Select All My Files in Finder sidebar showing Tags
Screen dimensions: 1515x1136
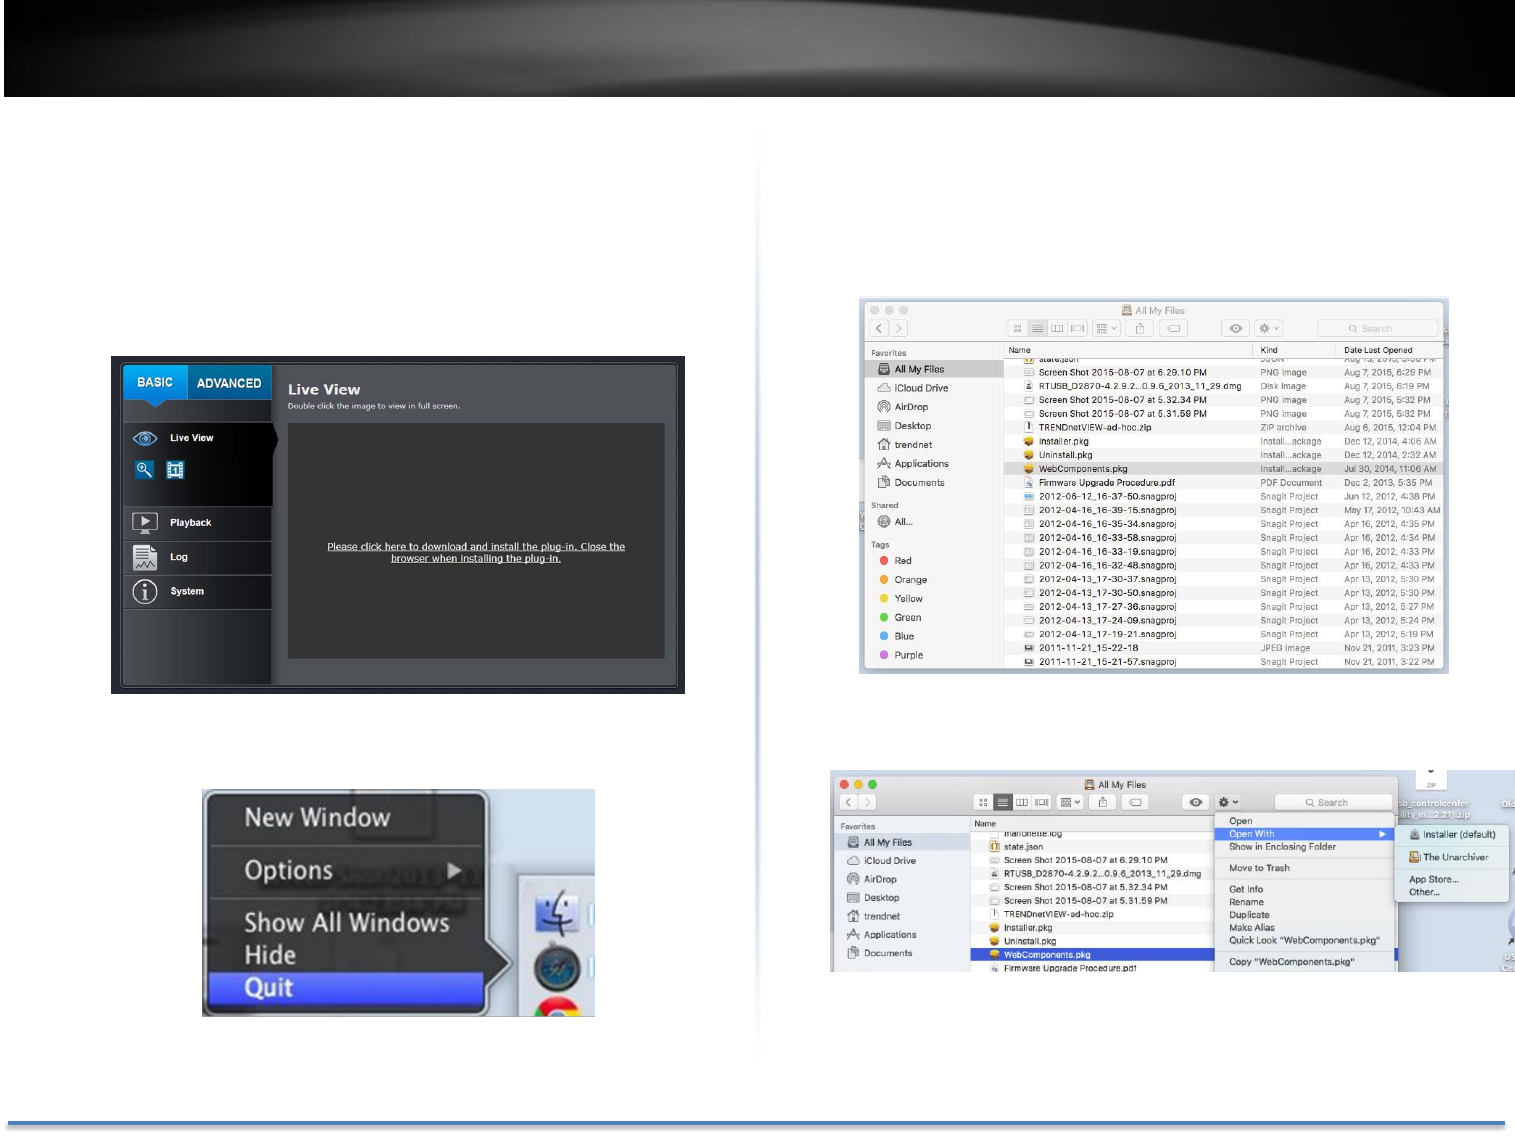[x=933, y=369]
